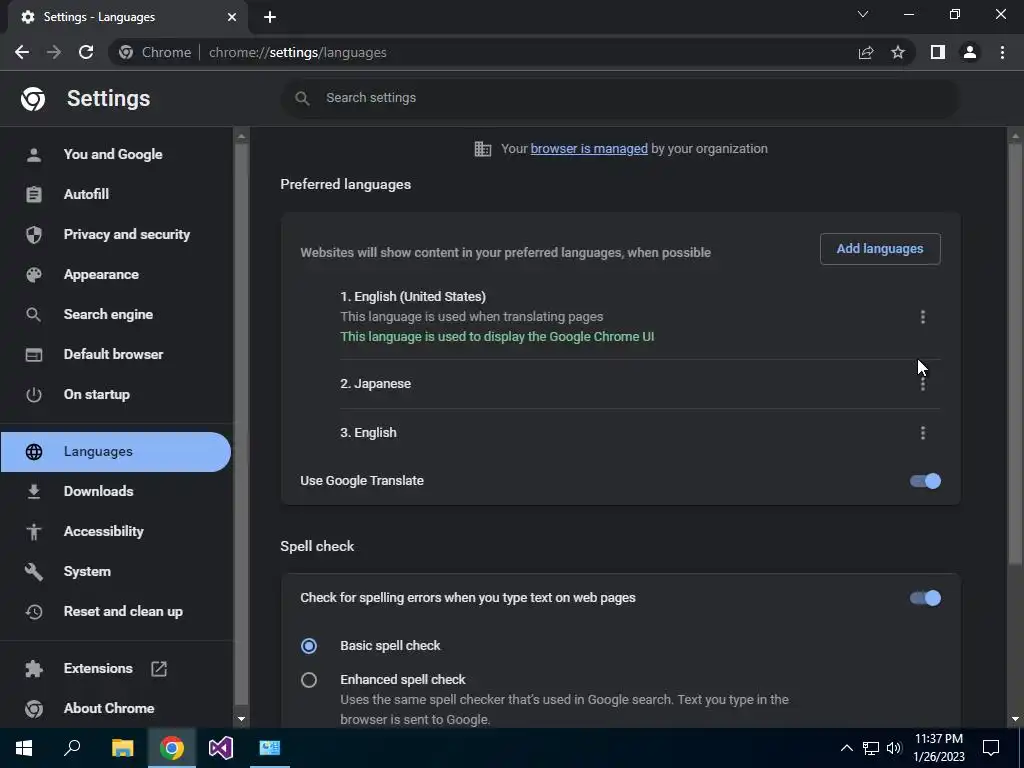Open Search engine settings
This screenshot has width=1024, height=768.
(x=116, y=314)
